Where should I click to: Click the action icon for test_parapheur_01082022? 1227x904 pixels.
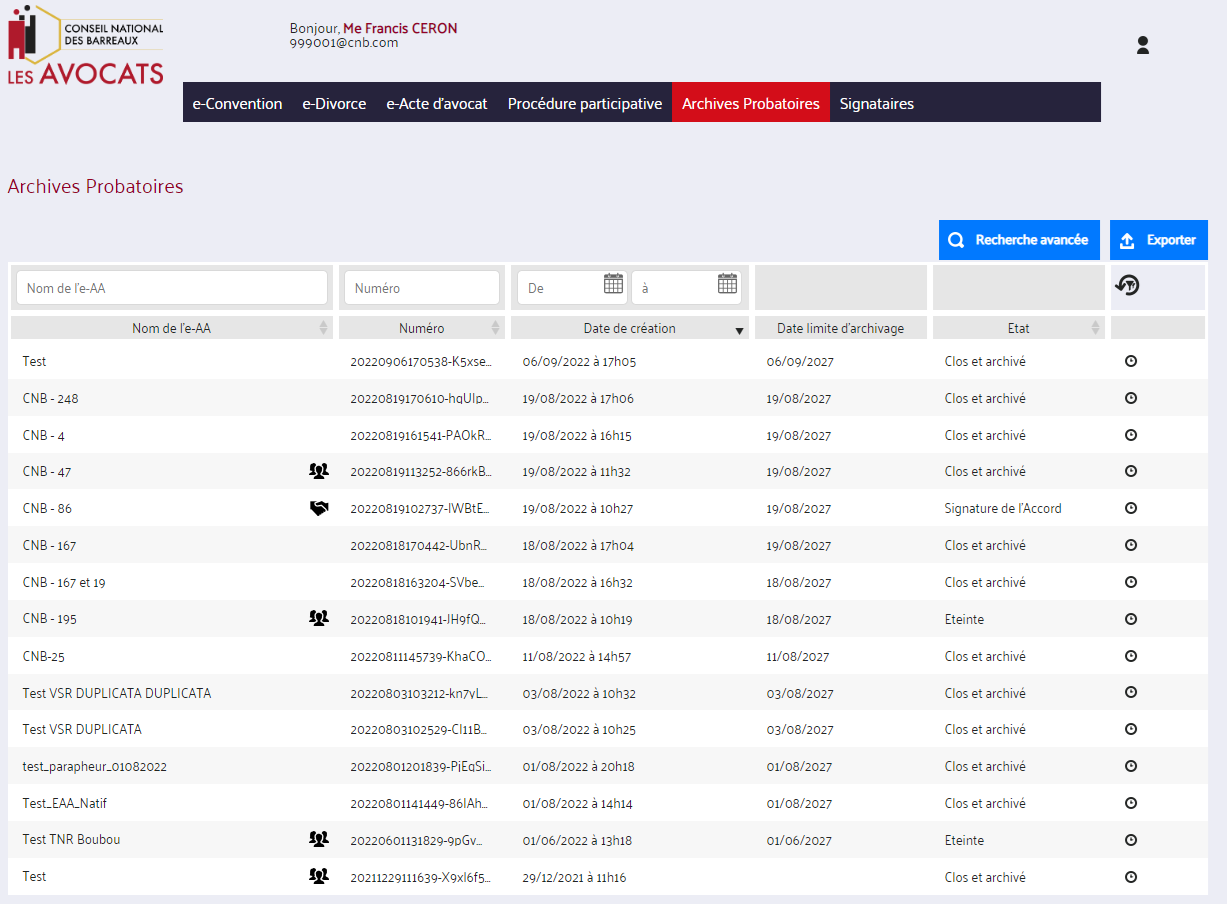1131,766
